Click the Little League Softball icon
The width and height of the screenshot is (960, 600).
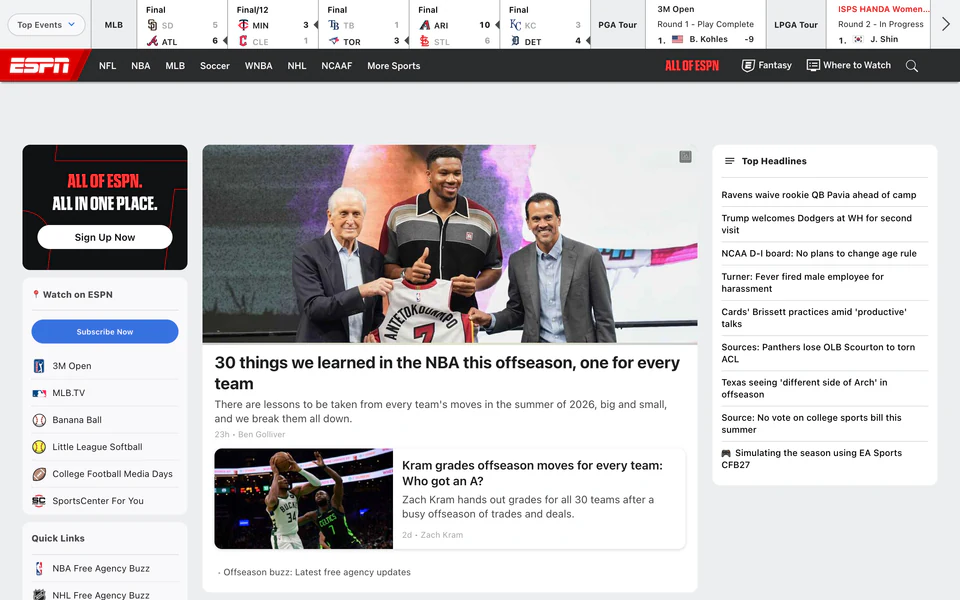[39, 447]
